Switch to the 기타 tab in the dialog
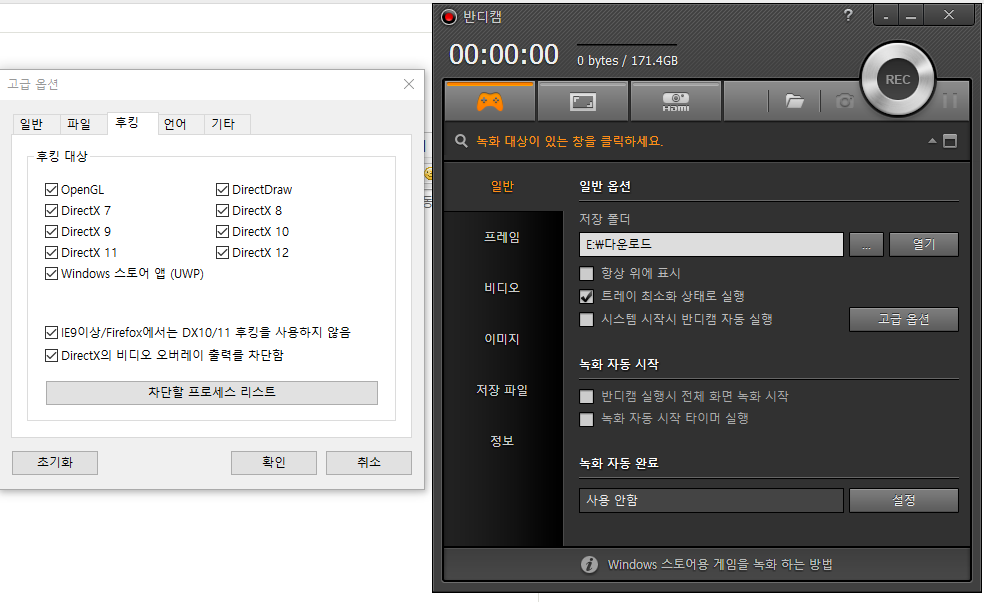This screenshot has height=602, width=984. click(x=223, y=124)
